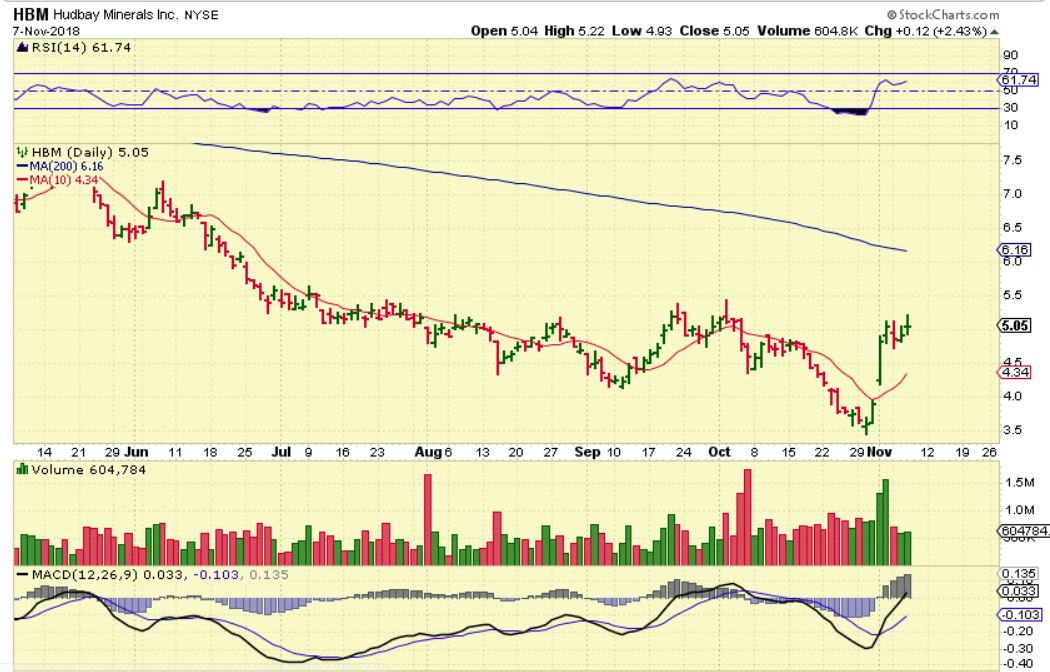The width and height of the screenshot is (1050, 672).
Task: Click the HBM ticker symbol in header
Action: tap(30, 15)
